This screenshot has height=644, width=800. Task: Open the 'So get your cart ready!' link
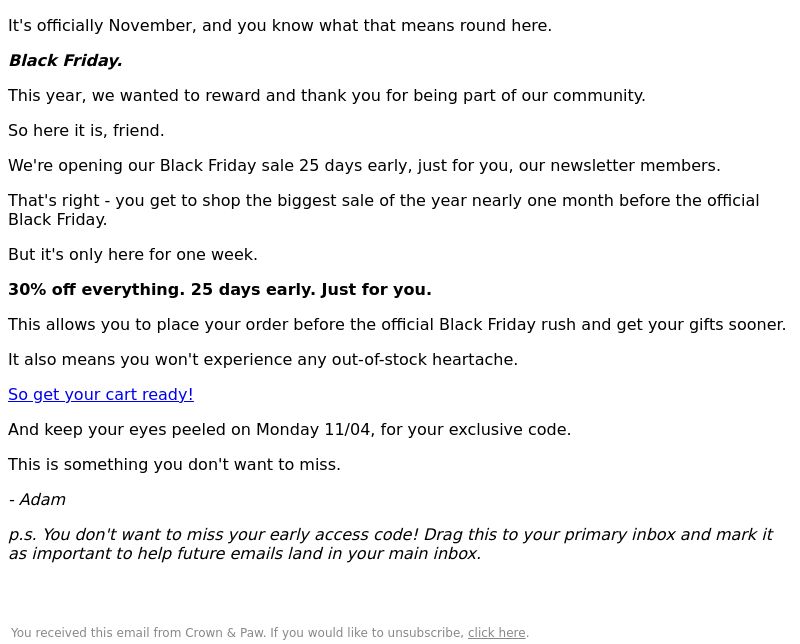click(x=101, y=394)
